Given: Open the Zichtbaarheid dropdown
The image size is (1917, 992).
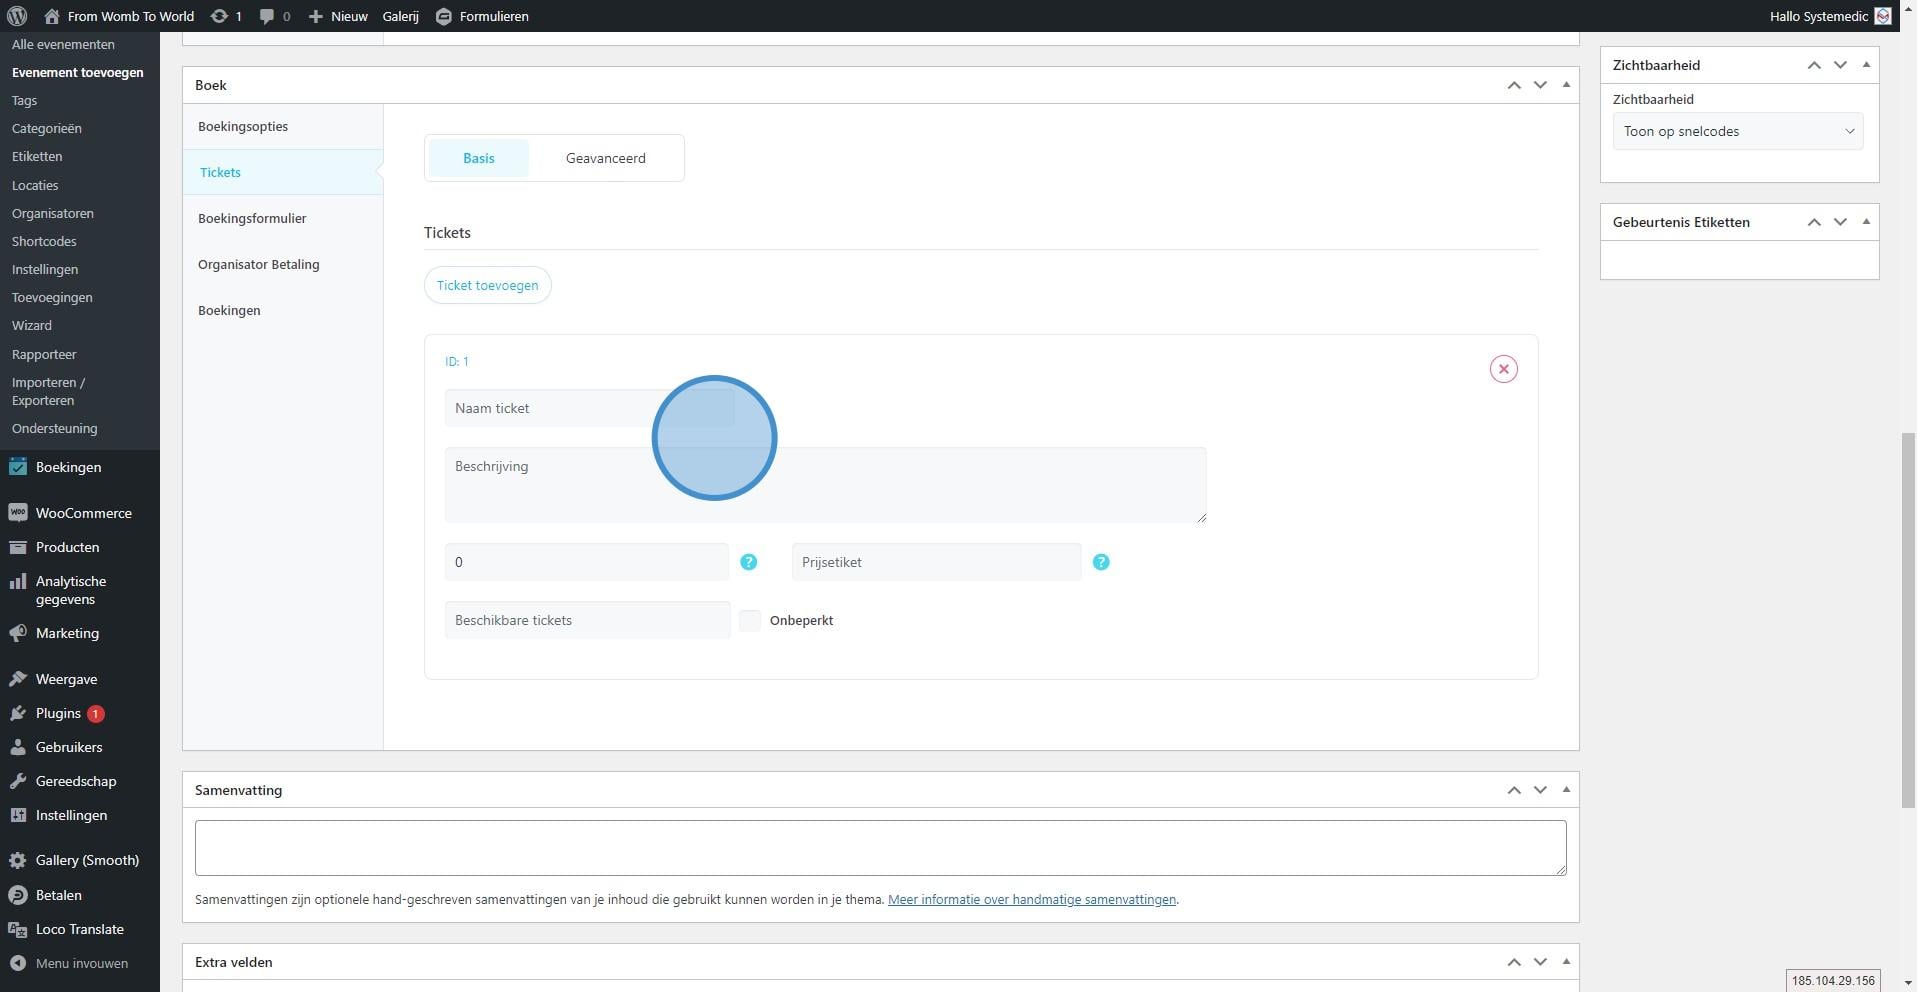Looking at the screenshot, I should (x=1737, y=131).
